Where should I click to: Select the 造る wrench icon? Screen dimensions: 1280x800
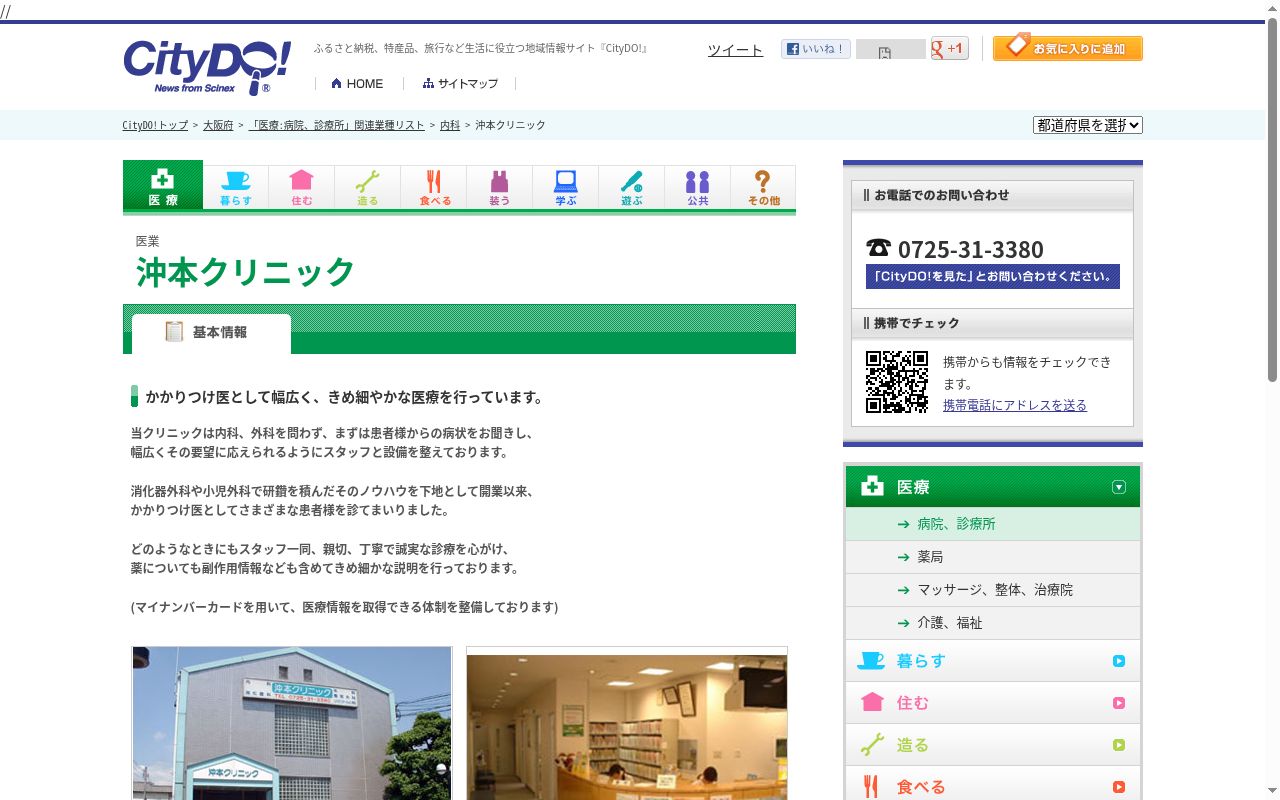(x=368, y=188)
